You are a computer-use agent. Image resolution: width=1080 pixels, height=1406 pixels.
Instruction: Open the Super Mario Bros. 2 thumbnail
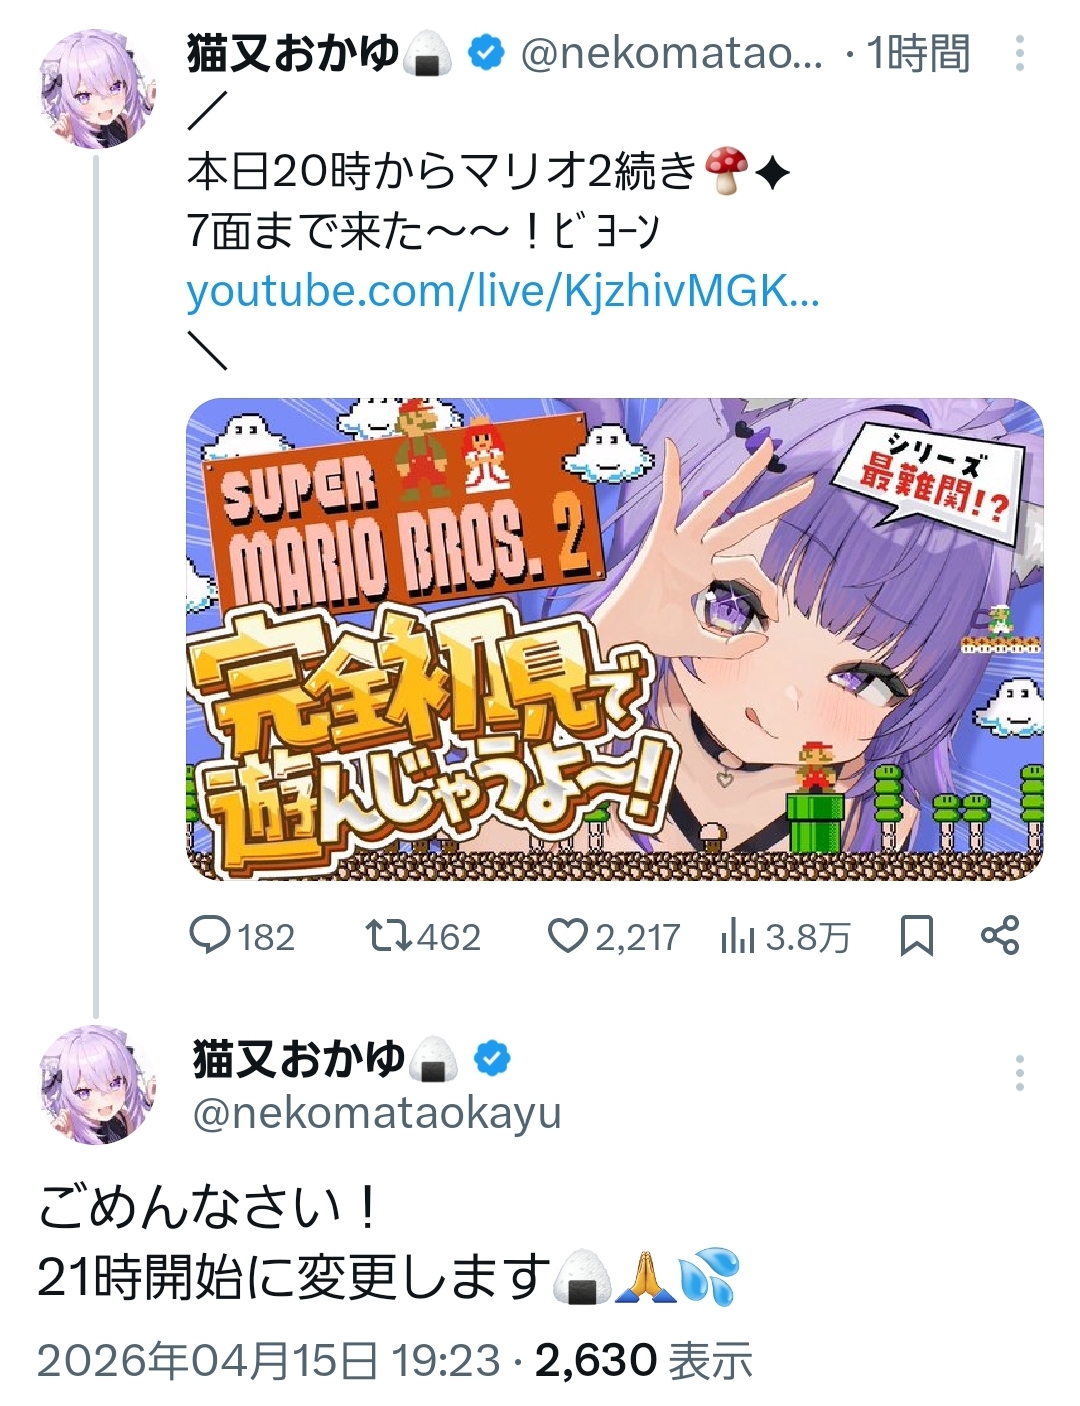(x=615, y=639)
